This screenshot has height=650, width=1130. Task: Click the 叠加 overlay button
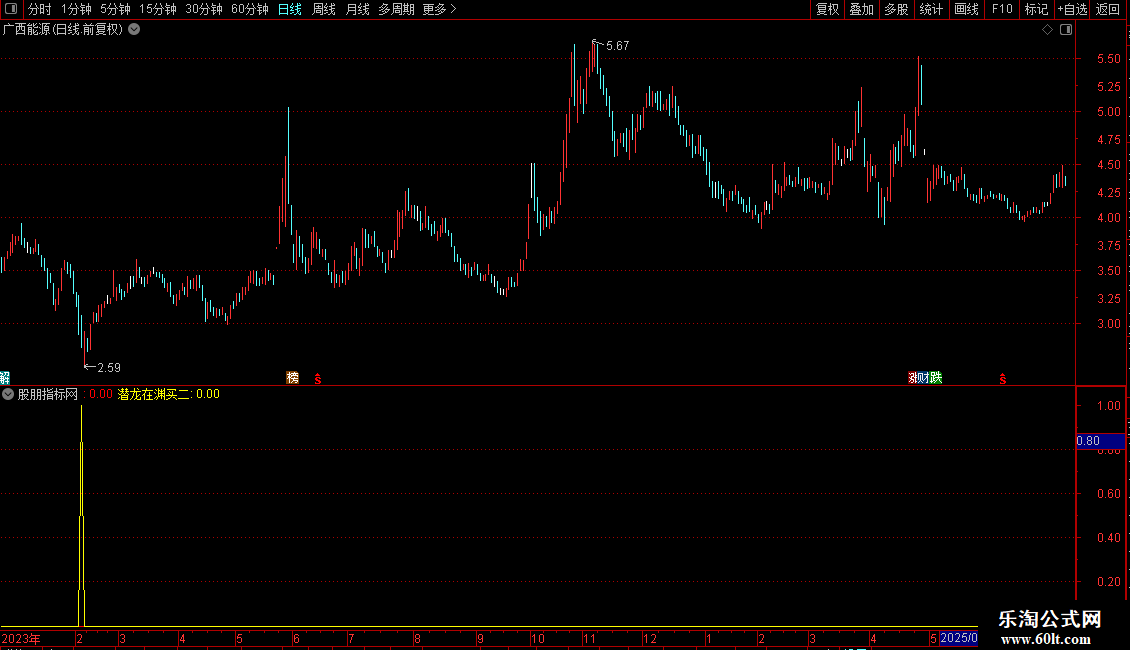point(861,9)
